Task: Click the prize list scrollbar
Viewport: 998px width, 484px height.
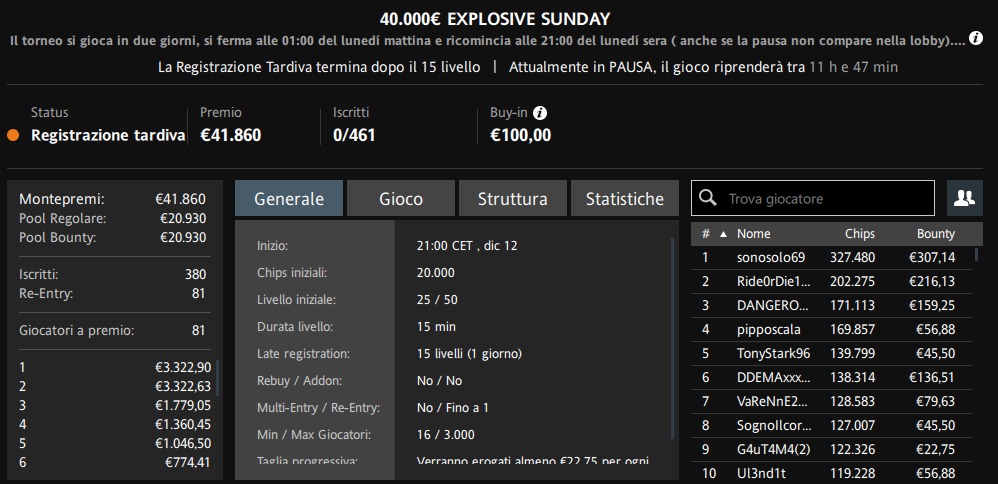Action: pyautogui.click(x=218, y=377)
